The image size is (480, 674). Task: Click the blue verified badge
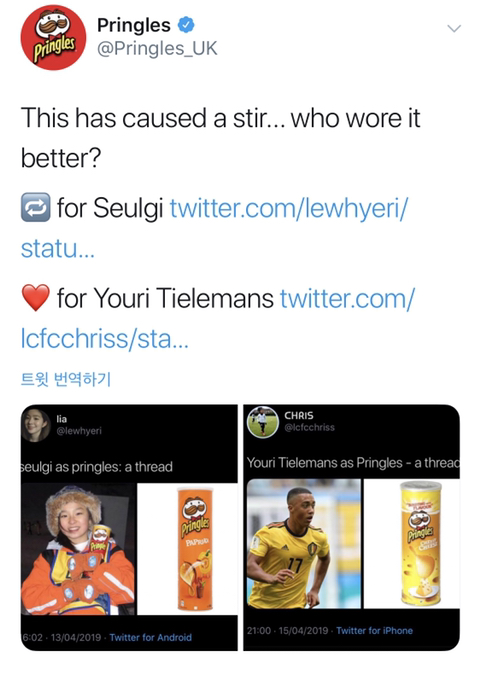(186, 25)
